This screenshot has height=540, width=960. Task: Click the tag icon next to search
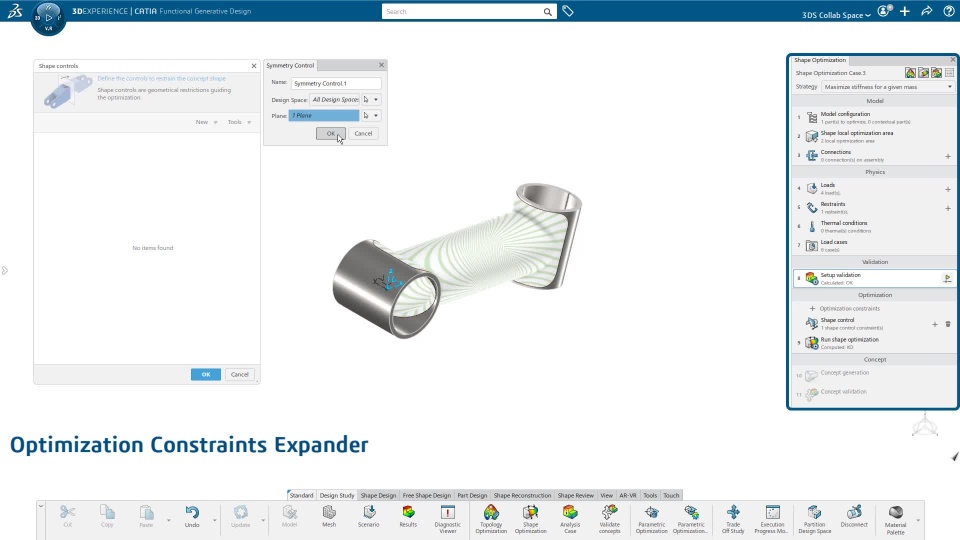point(568,11)
